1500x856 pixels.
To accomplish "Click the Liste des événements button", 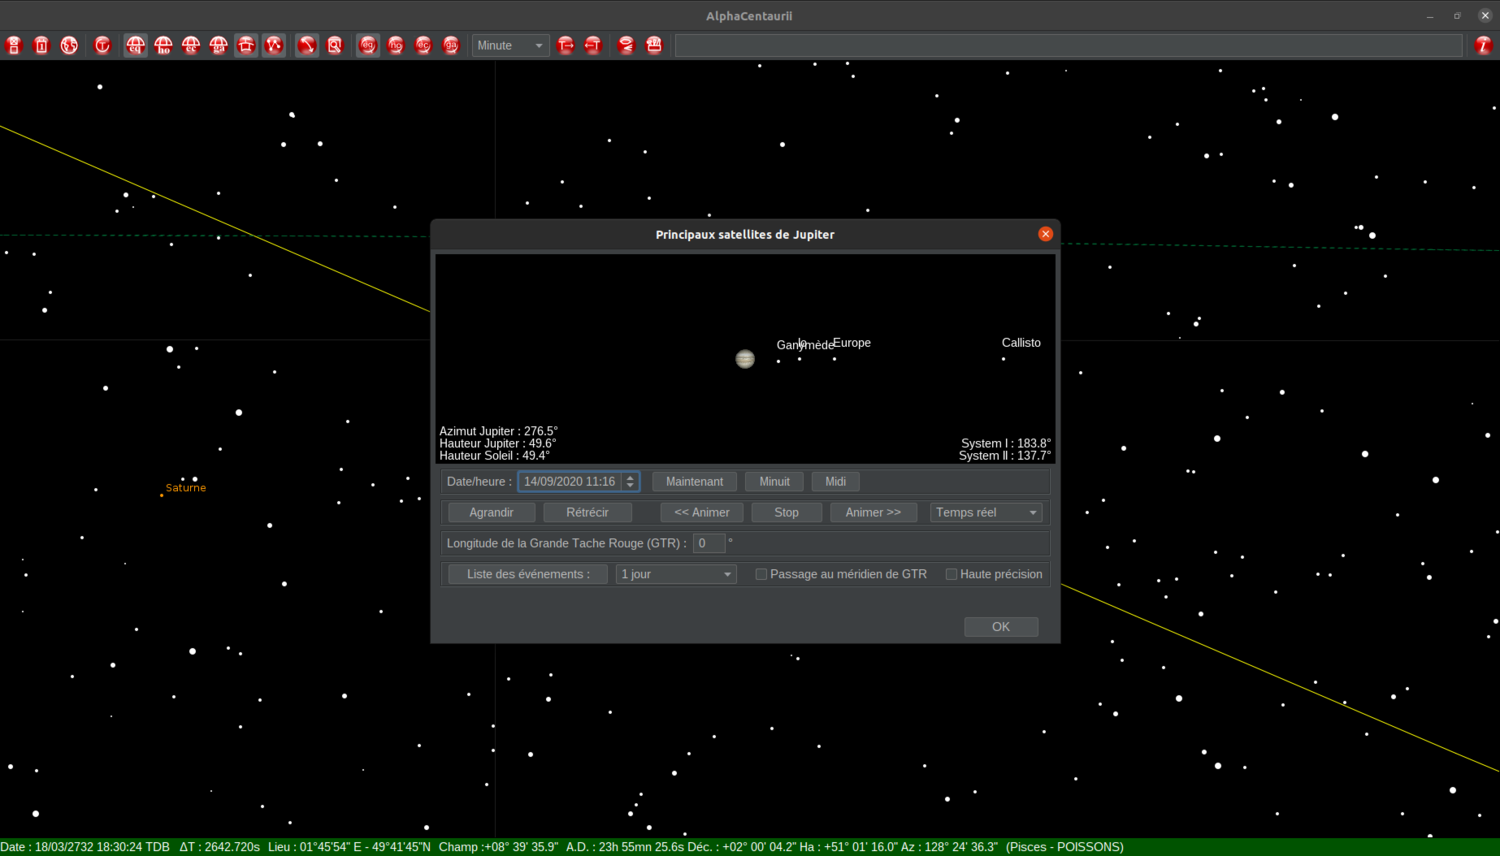I will pos(526,574).
